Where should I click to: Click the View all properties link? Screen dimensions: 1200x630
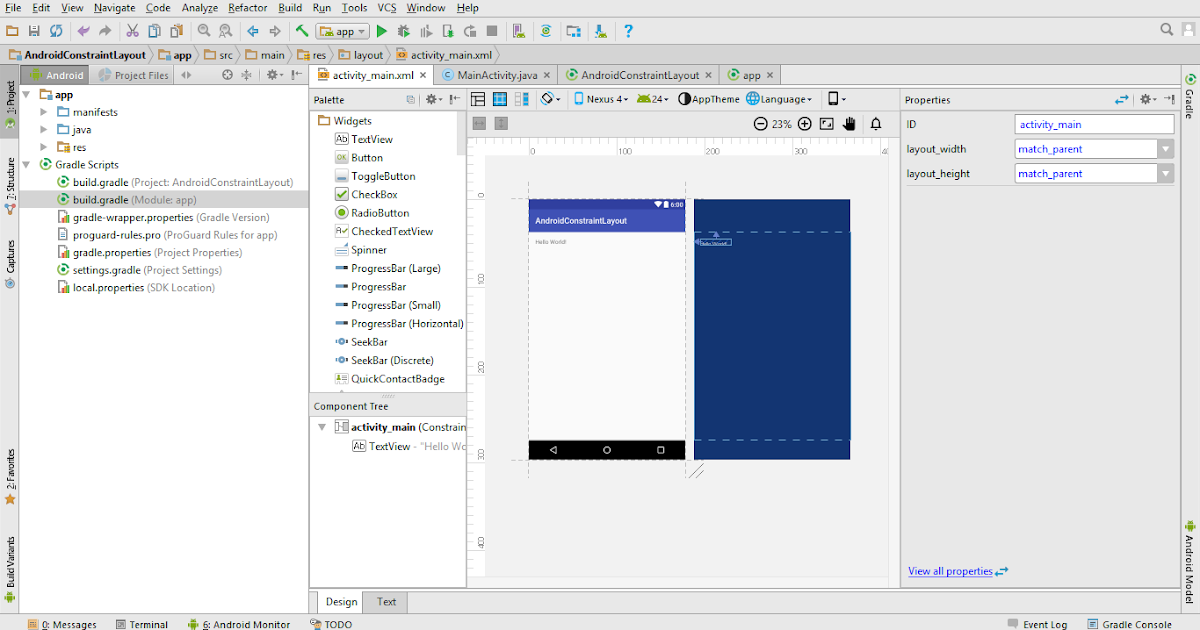pyautogui.click(x=949, y=570)
